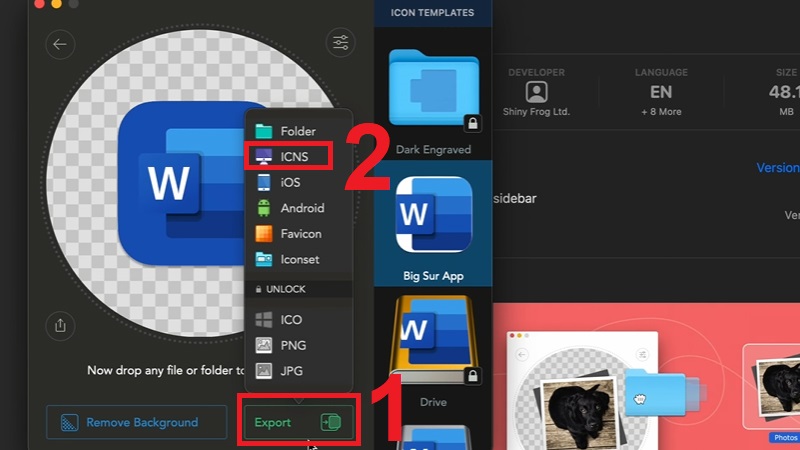This screenshot has height=450, width=800.
Task: Select Dark Engraved folder template
Action: (x=433, y=95)
